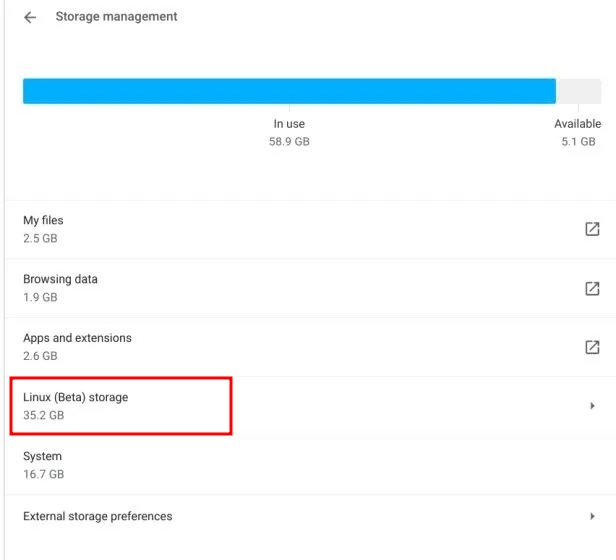Click the gray available portion of bar

[578, 91]
